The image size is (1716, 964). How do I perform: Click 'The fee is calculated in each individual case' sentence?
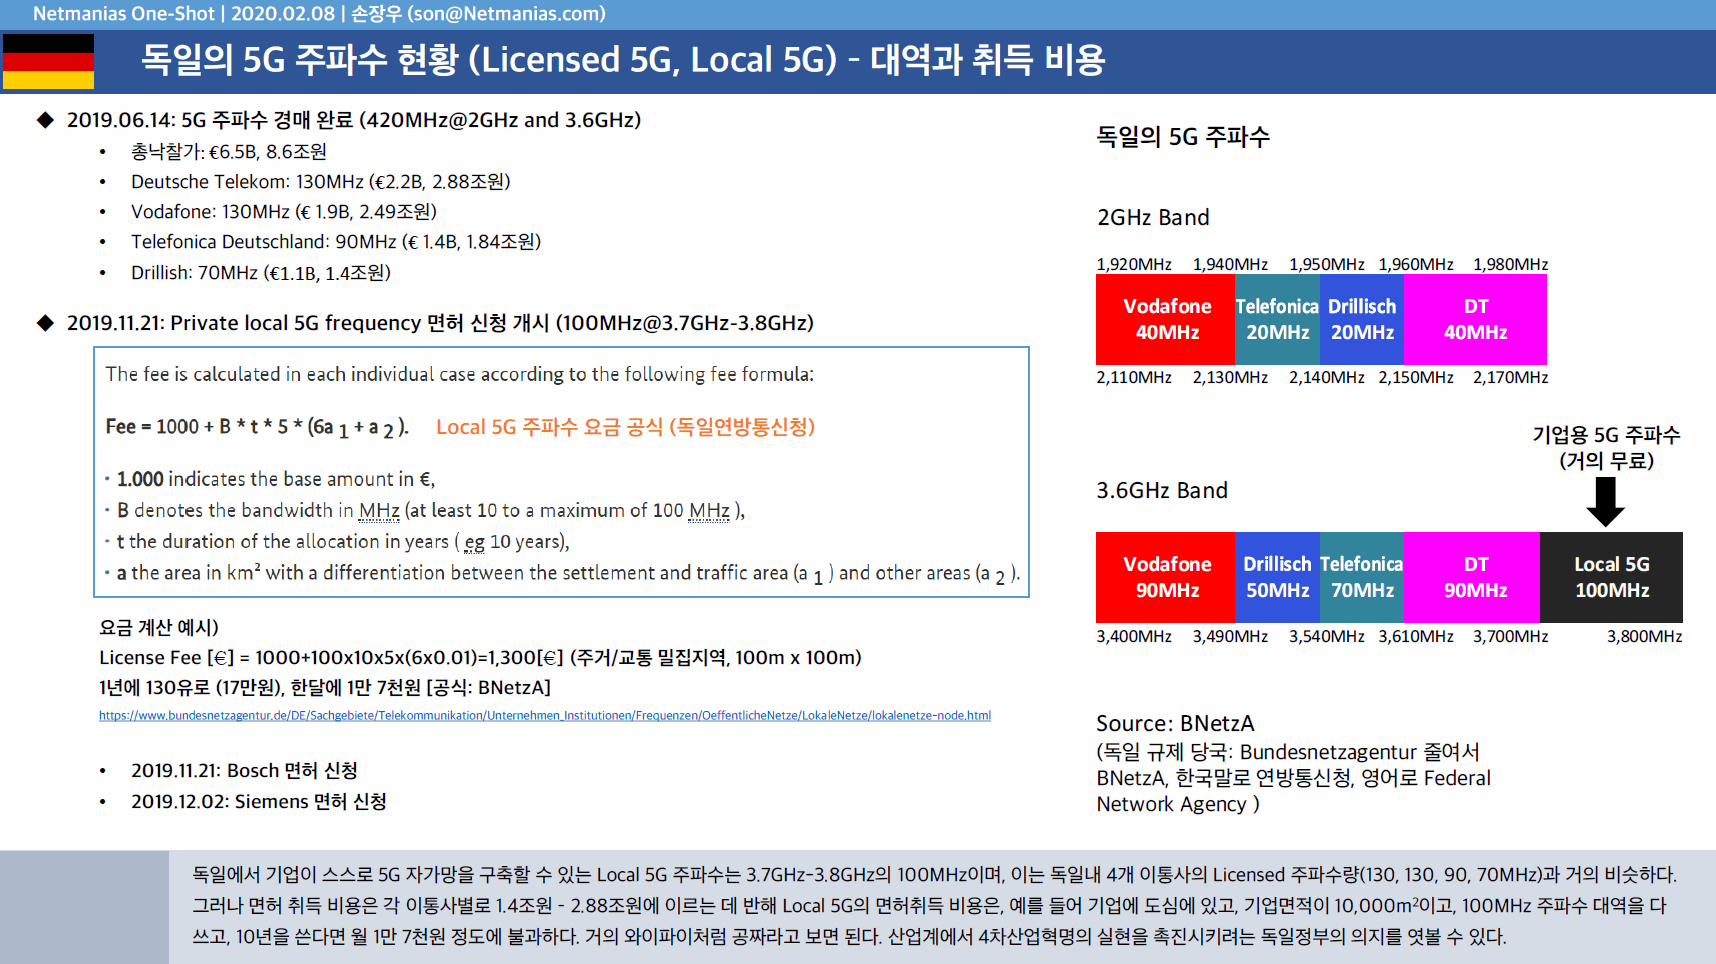coord(460,374)
